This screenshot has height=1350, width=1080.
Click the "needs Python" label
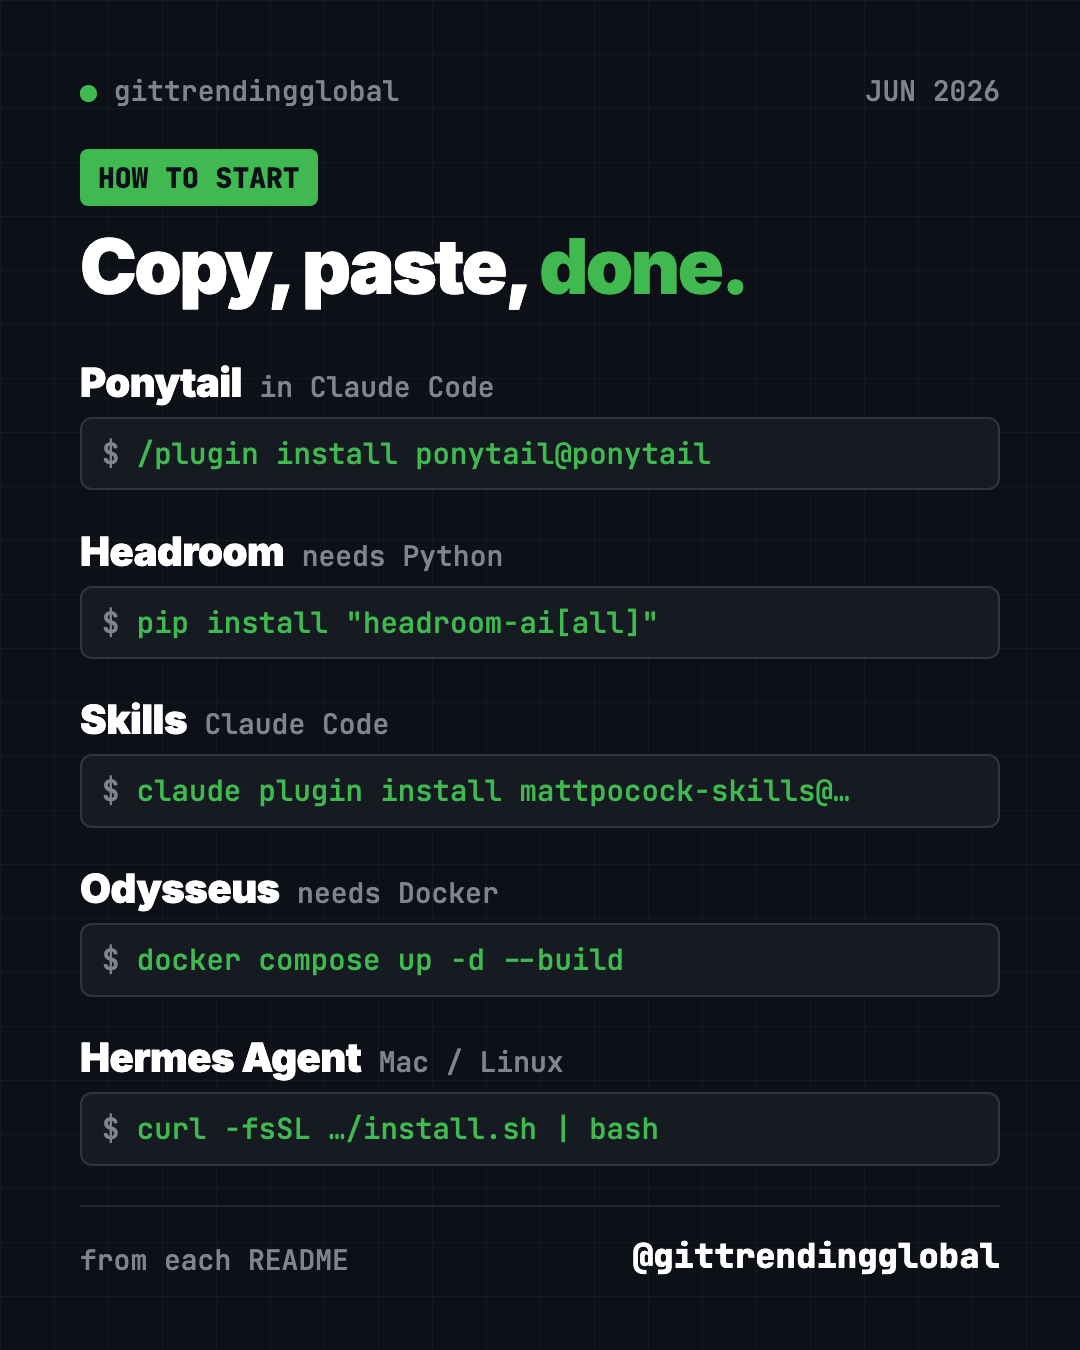coord(403,556)
